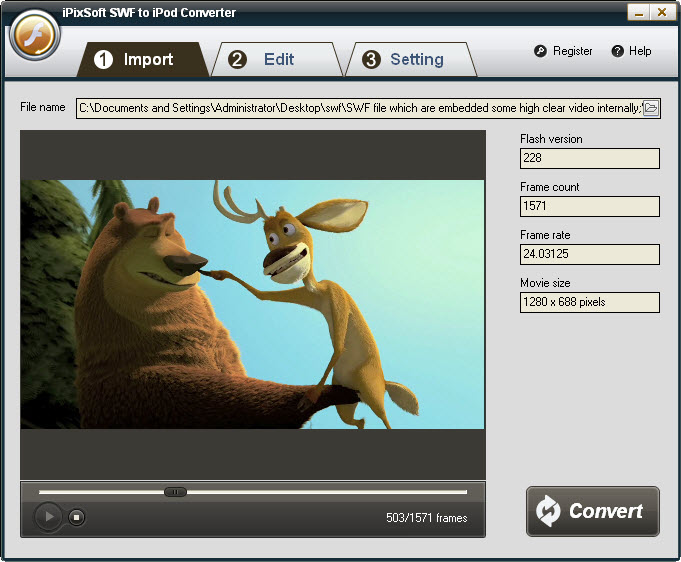This screenshot has width=681, height=562.
Task: Click the Flash logo icon in title bar
Action: point(35,36)
